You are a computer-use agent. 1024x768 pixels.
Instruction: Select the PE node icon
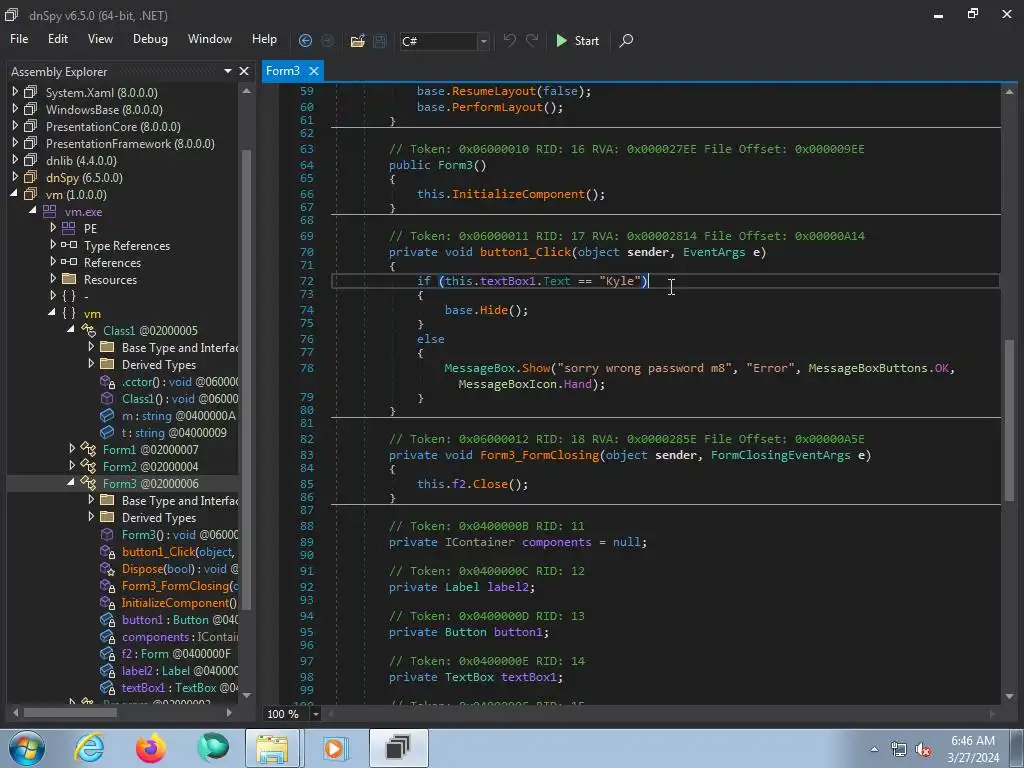pyautogui.click(x=69, y=229)
